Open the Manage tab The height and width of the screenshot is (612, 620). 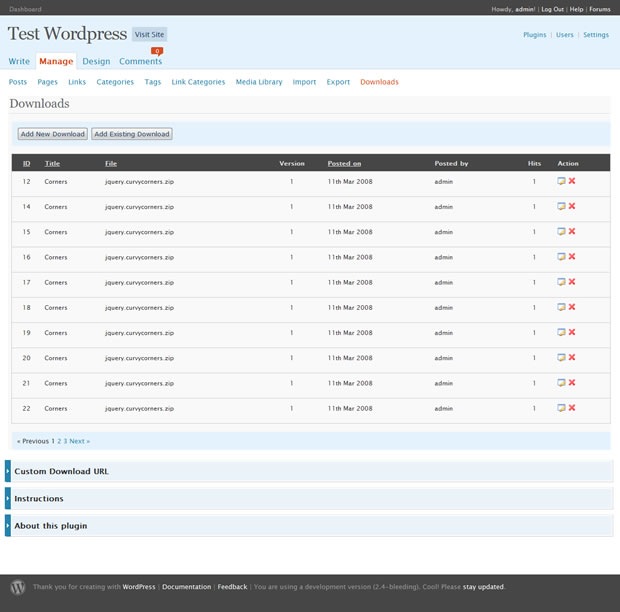click(56, 61)
